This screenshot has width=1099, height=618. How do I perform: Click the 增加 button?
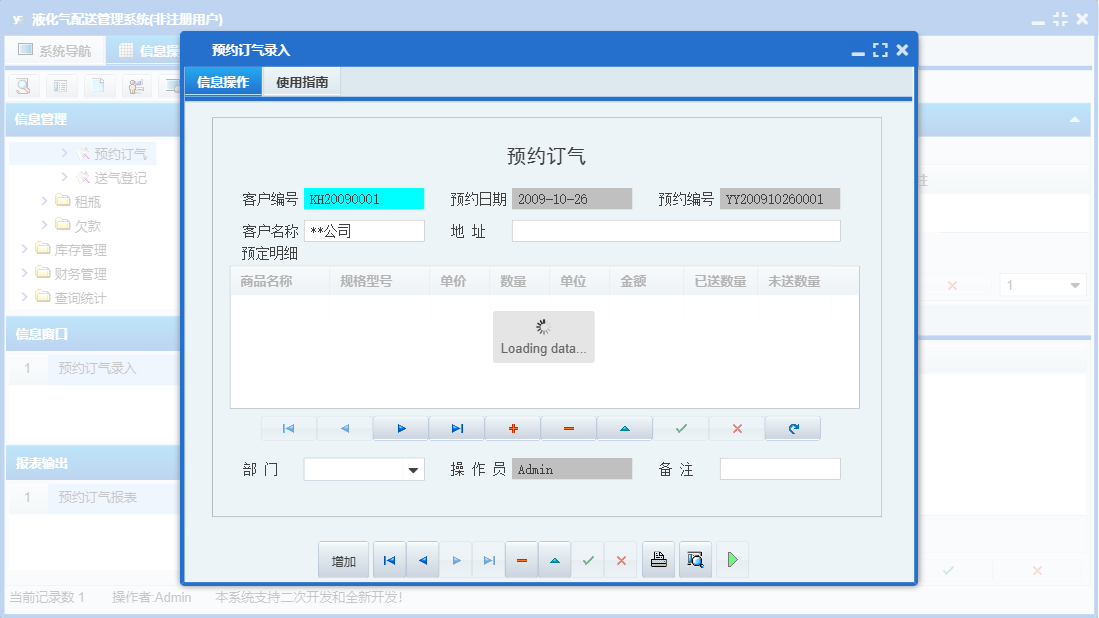tap(343, 559)
